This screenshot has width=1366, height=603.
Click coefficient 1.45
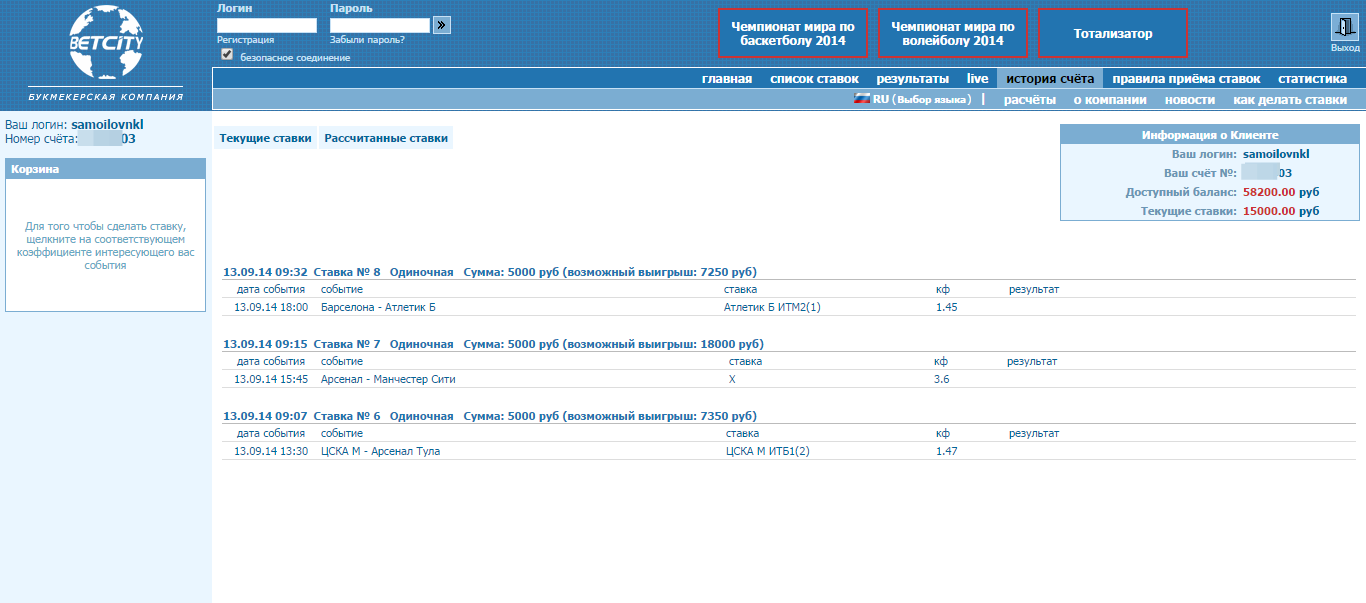click(x=947, y=307)
